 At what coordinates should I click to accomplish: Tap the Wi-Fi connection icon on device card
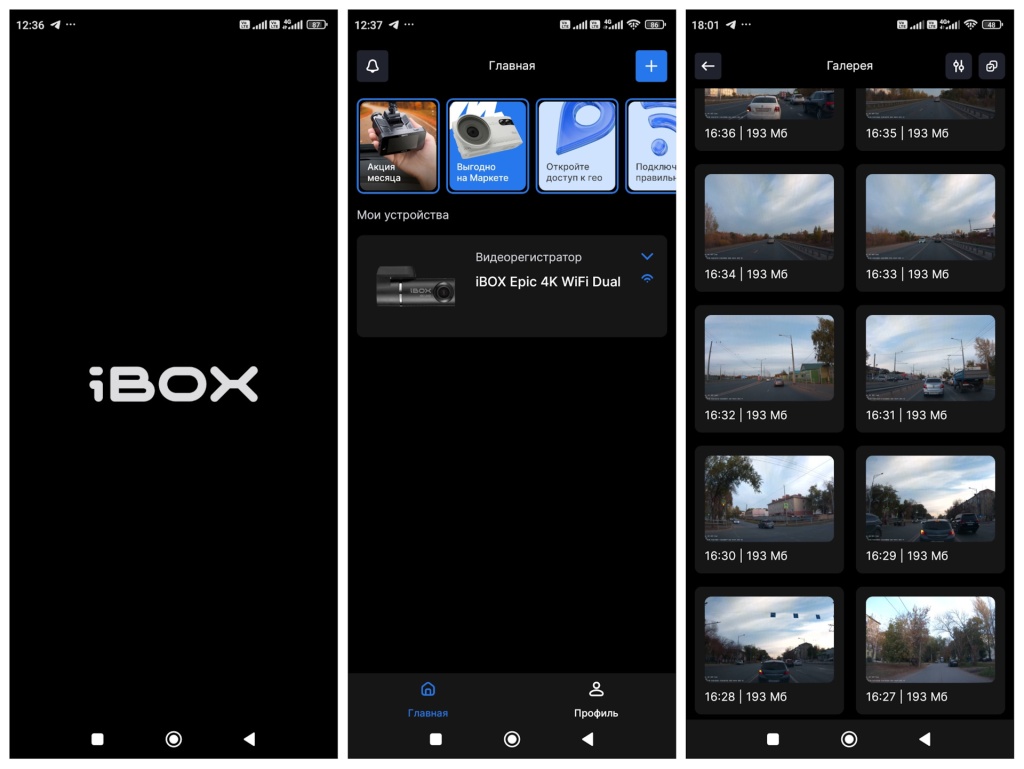tap(647, 279)
